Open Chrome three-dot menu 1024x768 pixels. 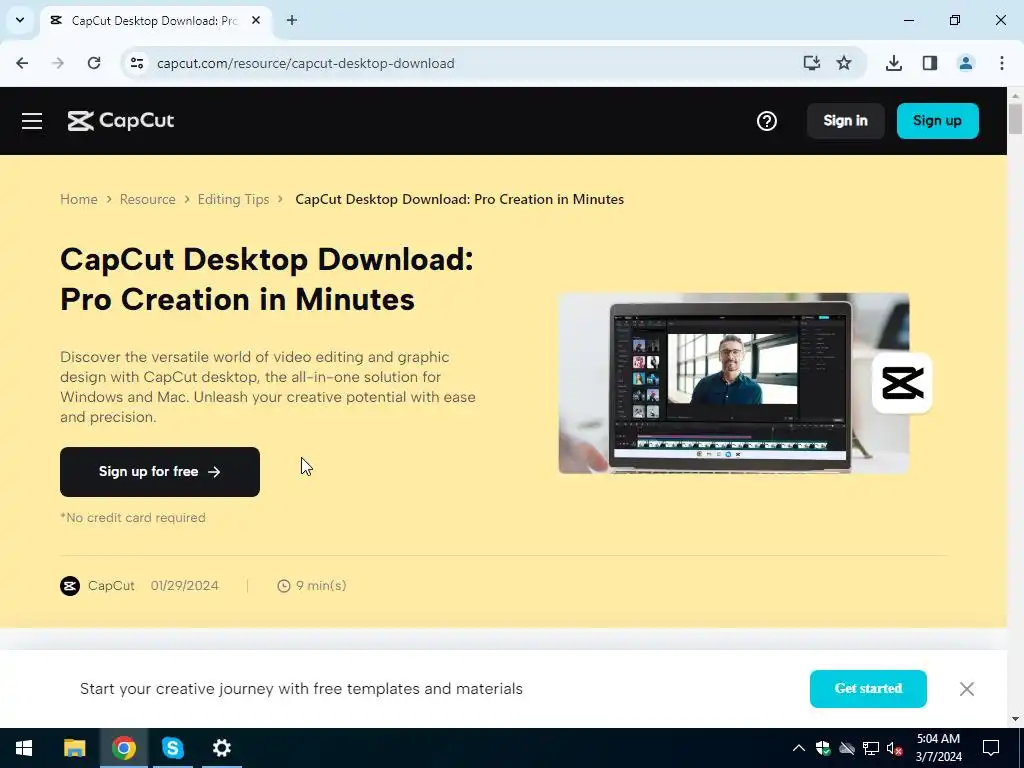1002,63
